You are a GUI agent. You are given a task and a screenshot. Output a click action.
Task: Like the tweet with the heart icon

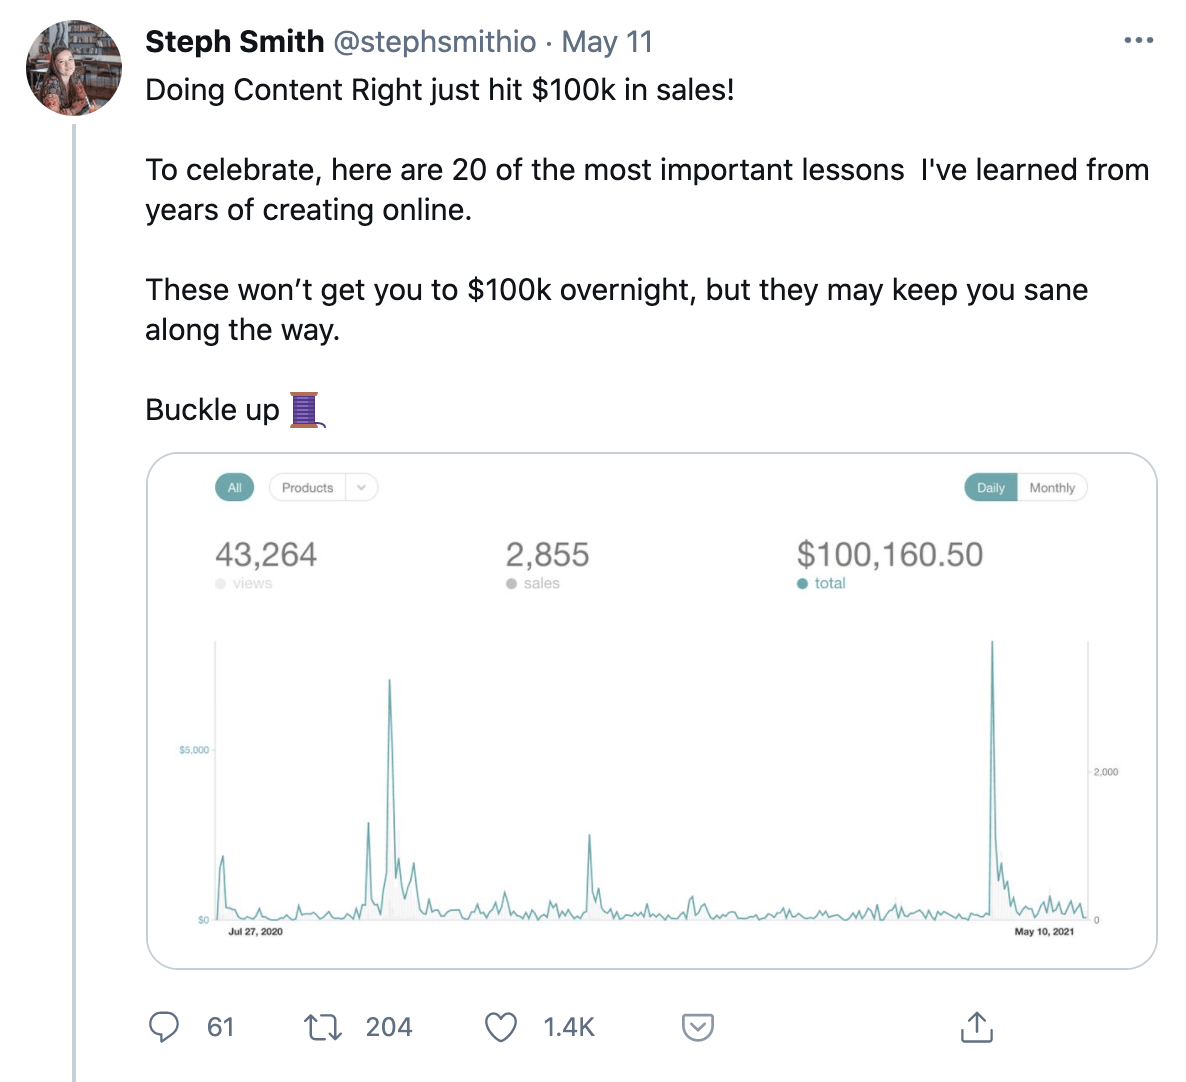[501, 1027]
